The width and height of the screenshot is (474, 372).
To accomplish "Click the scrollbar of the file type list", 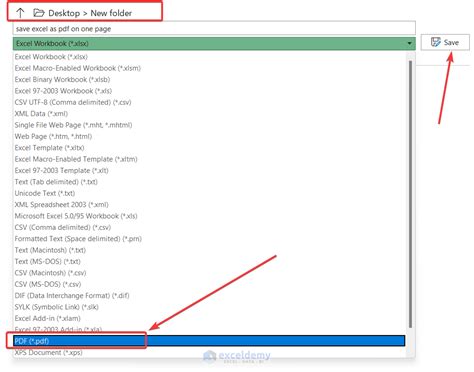I will (x=410, y=194).
